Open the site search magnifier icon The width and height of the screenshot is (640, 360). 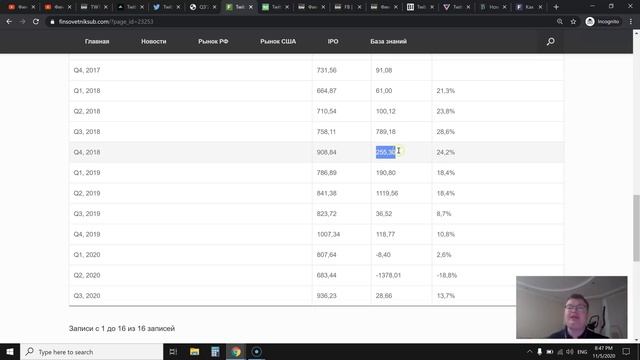[x=551, y=41]
